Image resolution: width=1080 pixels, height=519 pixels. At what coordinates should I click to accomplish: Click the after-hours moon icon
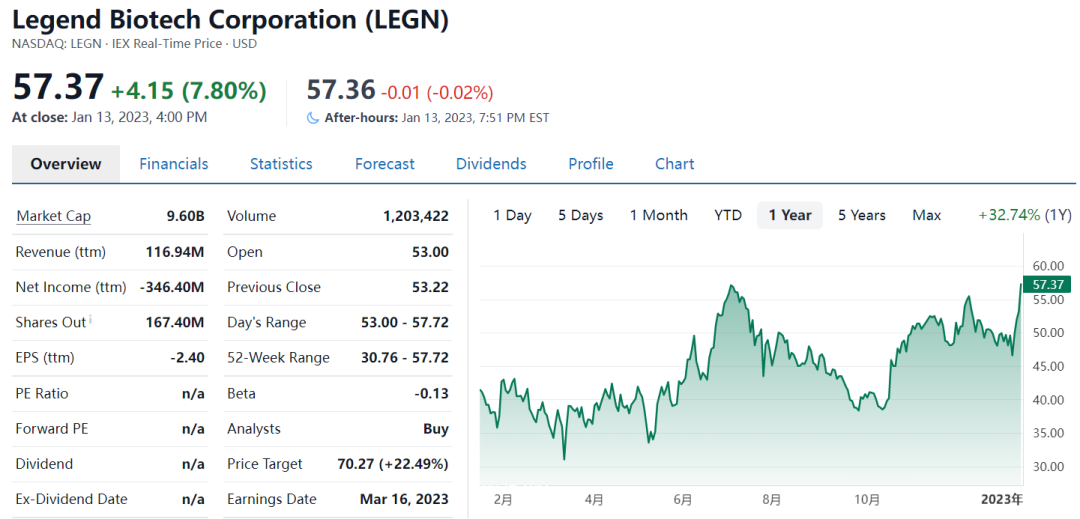pos(313,118)
